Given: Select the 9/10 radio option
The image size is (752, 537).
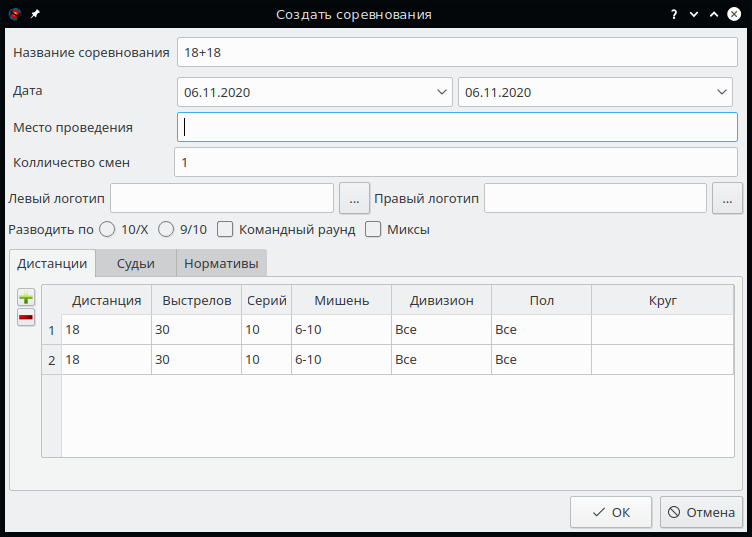Looking at the screenshot, I should click(x=166, y=229).
